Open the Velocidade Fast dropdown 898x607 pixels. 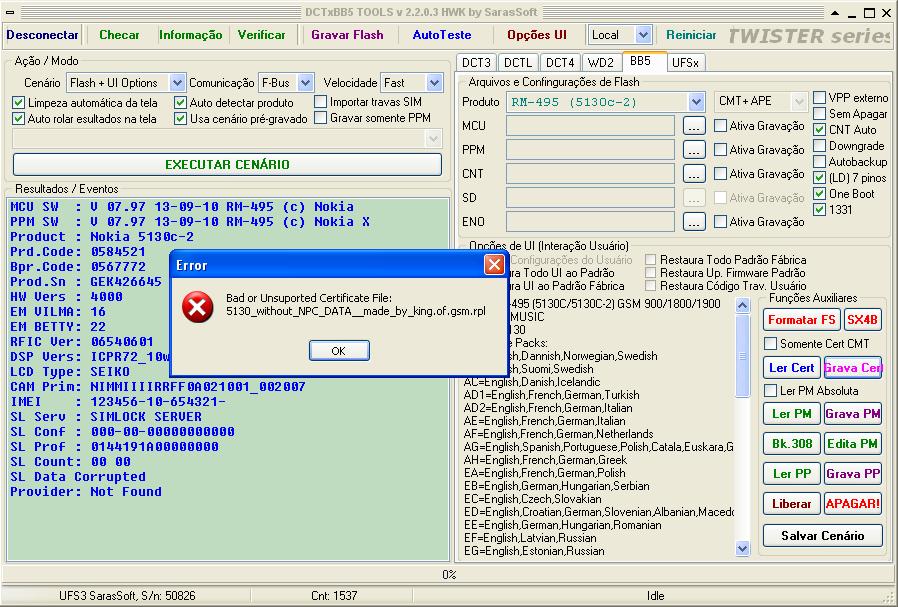click(434, 82)
